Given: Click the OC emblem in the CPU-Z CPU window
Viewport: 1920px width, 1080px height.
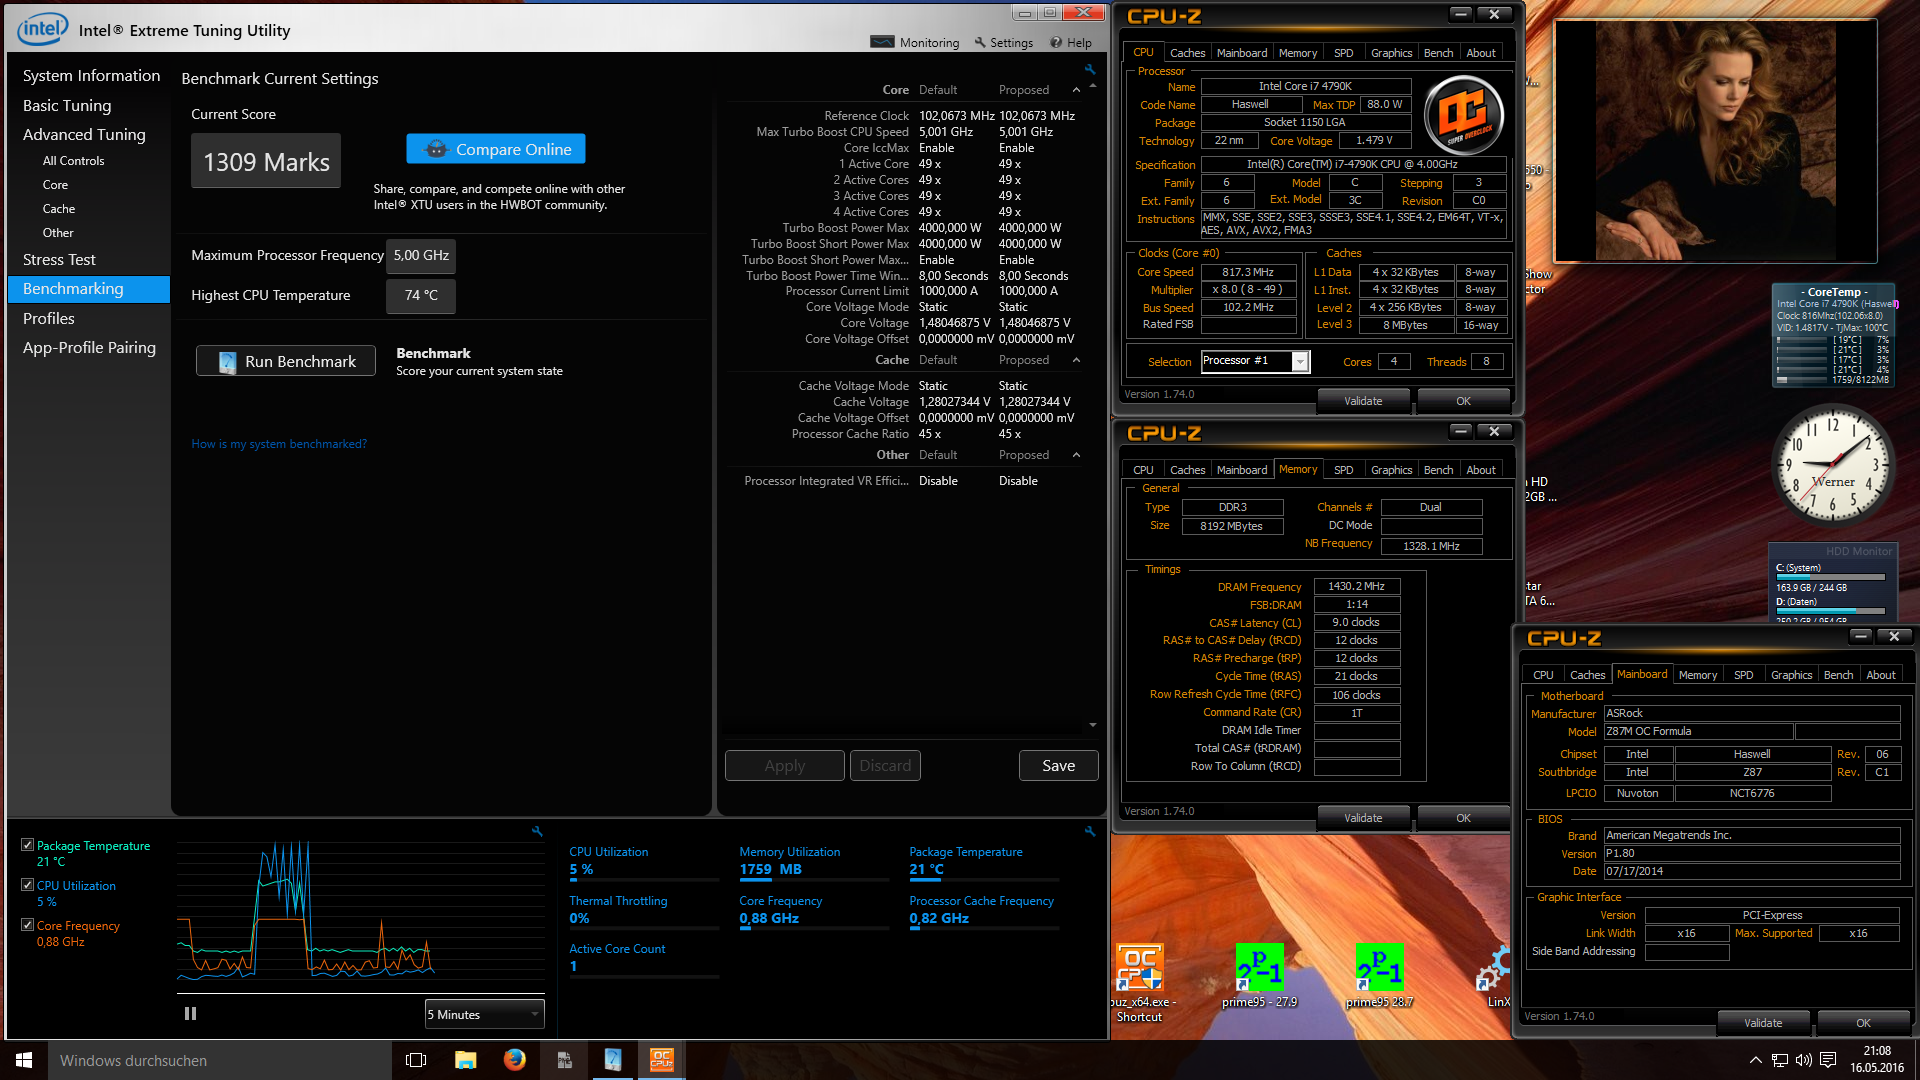Looking at the screenshot, I should [1464, 116].
